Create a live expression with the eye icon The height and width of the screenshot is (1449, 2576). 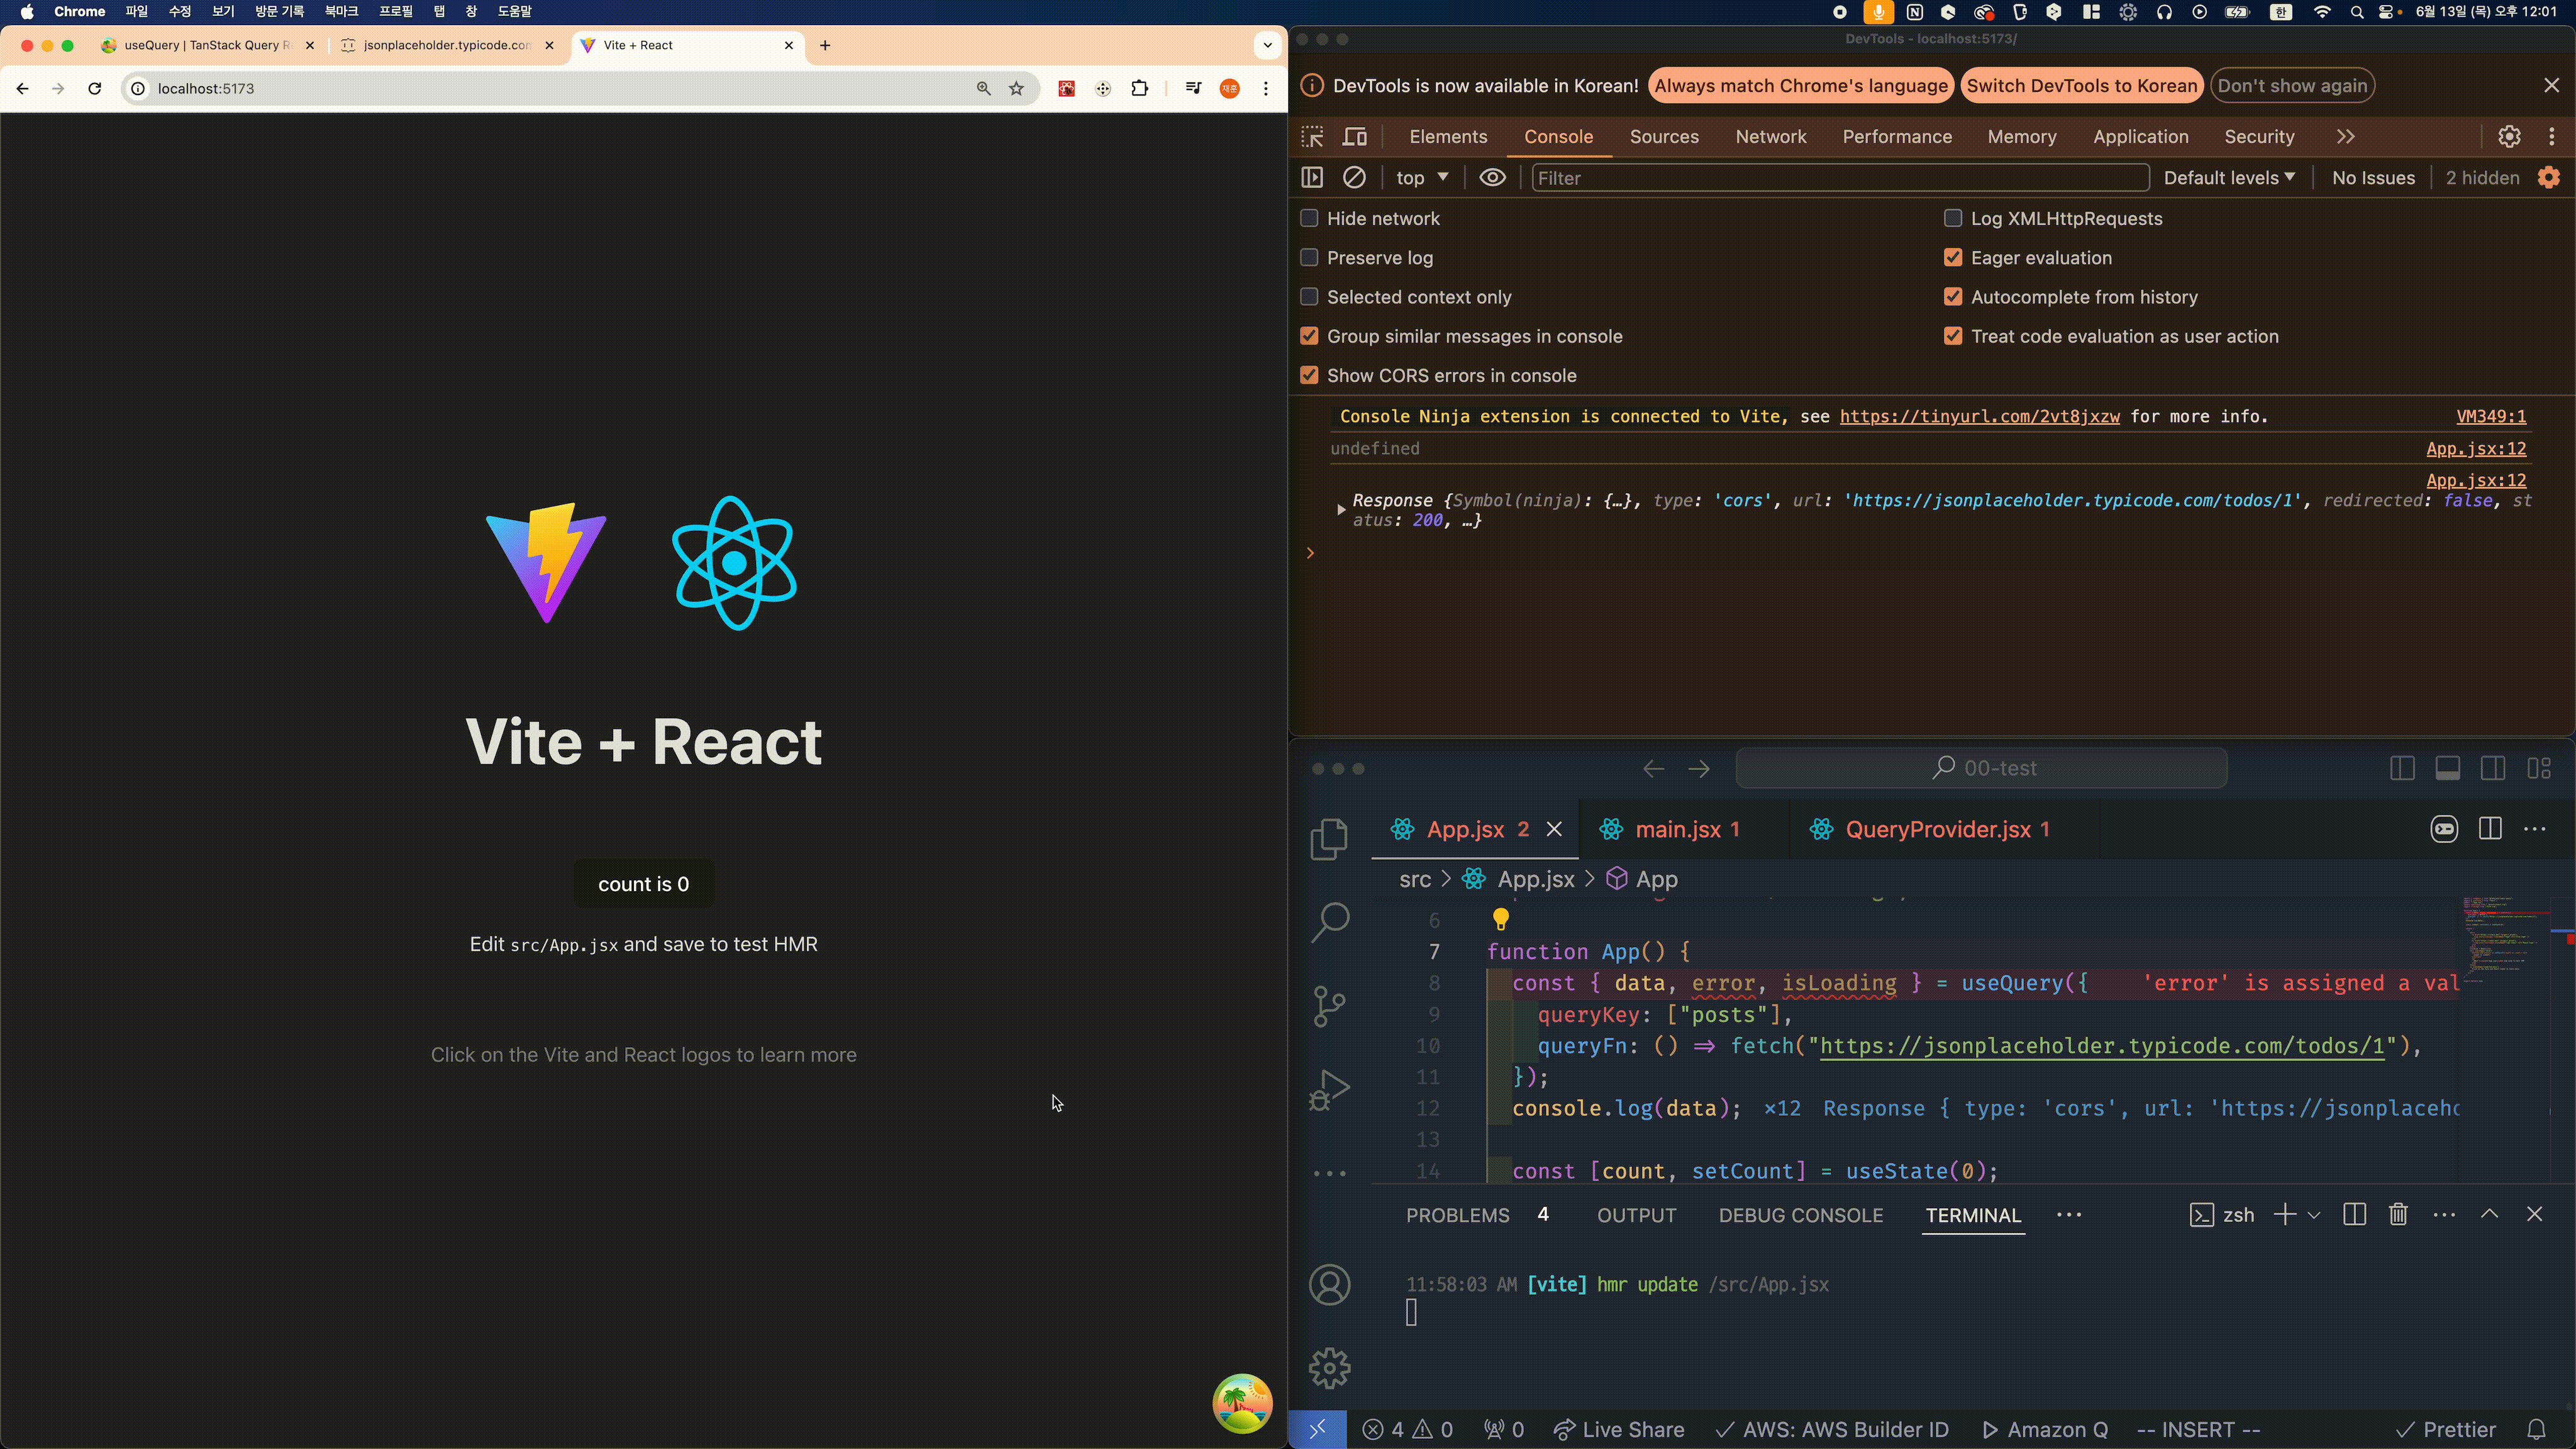pos(1492,177)
